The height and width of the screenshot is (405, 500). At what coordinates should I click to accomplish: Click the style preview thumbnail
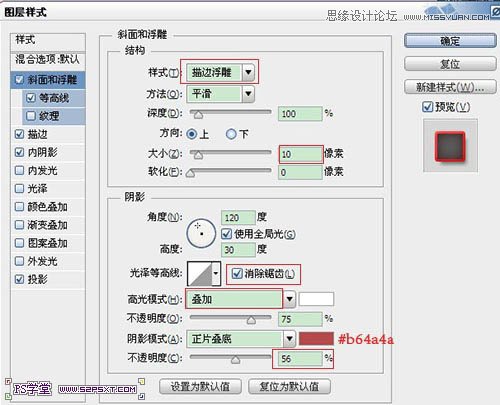(450, 145)
